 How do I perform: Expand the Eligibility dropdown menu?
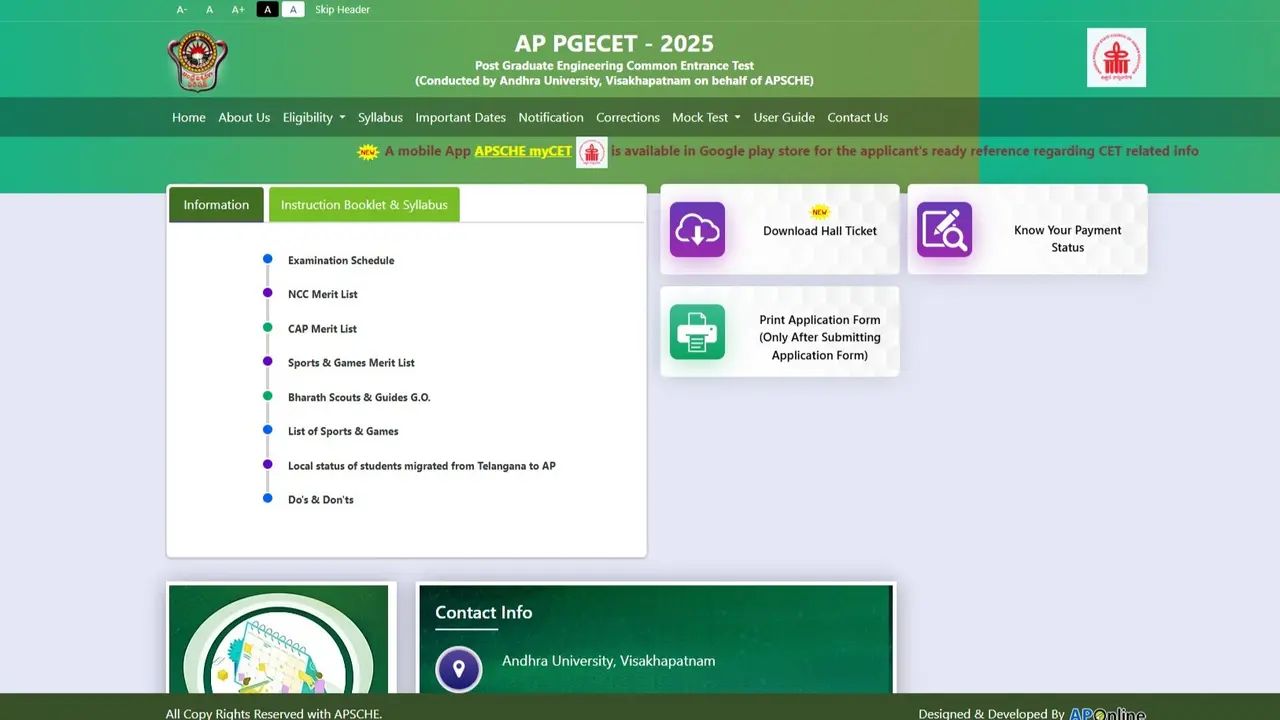(313, 117)
